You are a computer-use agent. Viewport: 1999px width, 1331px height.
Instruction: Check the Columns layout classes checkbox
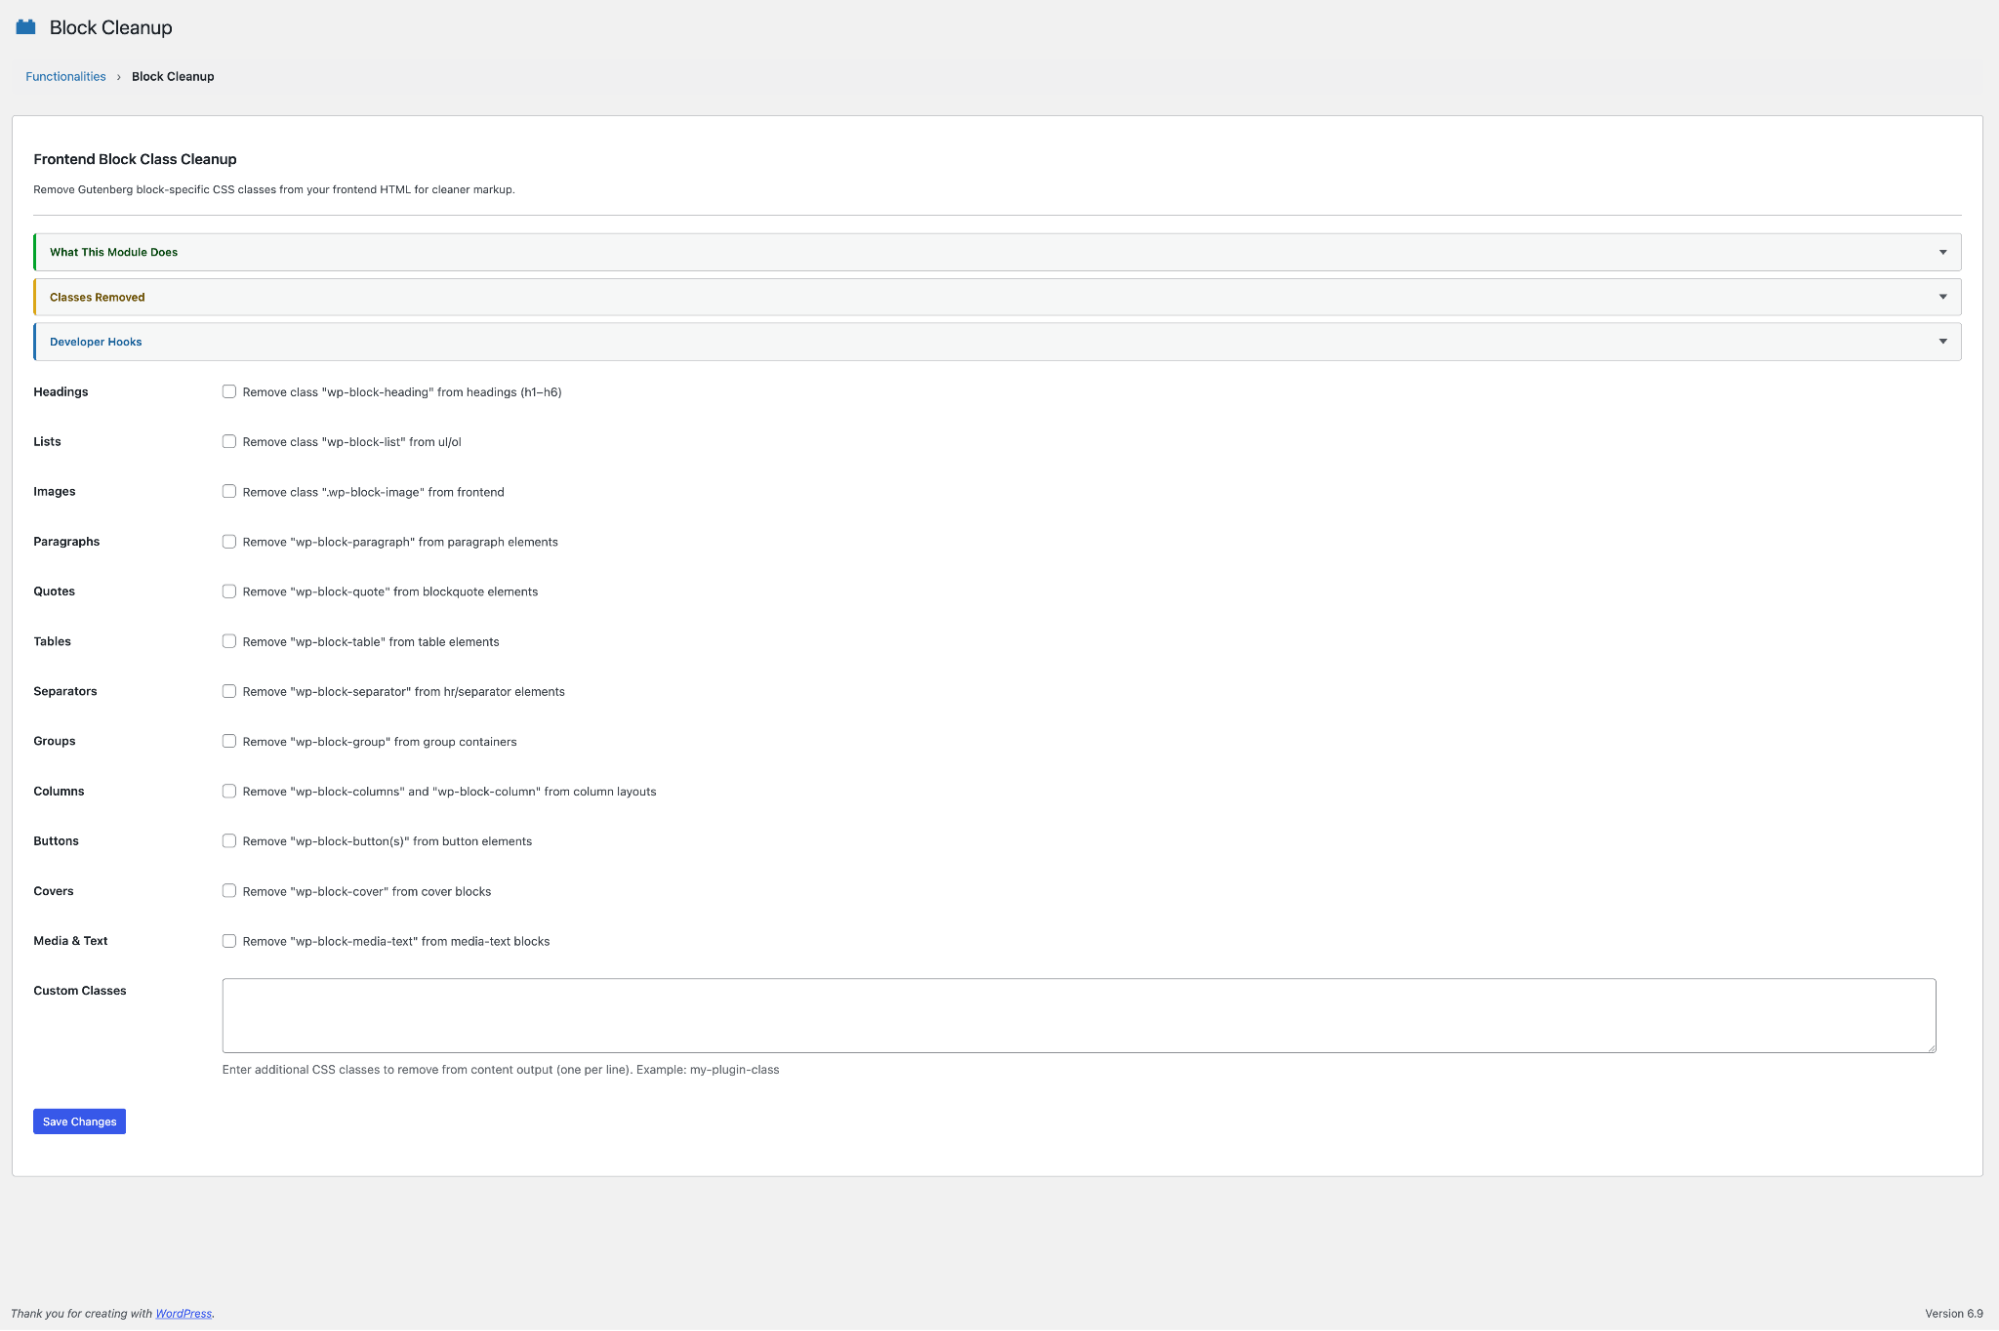[x=229, y=792]
